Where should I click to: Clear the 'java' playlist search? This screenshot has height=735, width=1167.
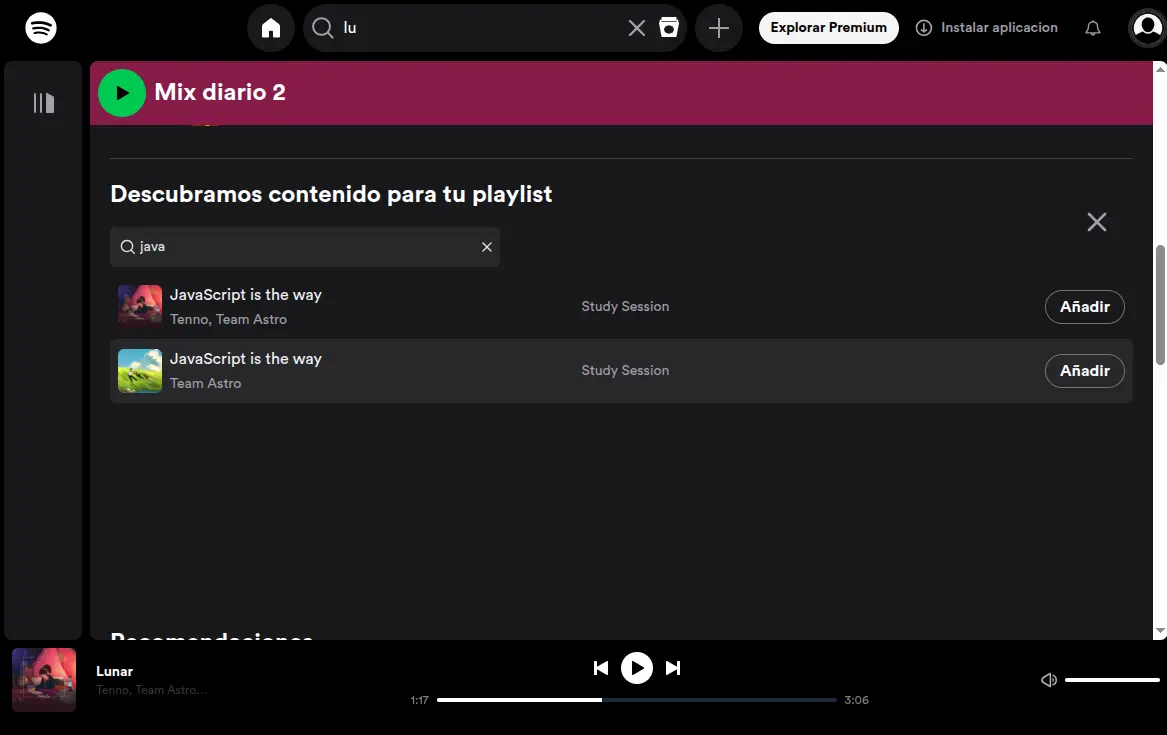(487, 247)
